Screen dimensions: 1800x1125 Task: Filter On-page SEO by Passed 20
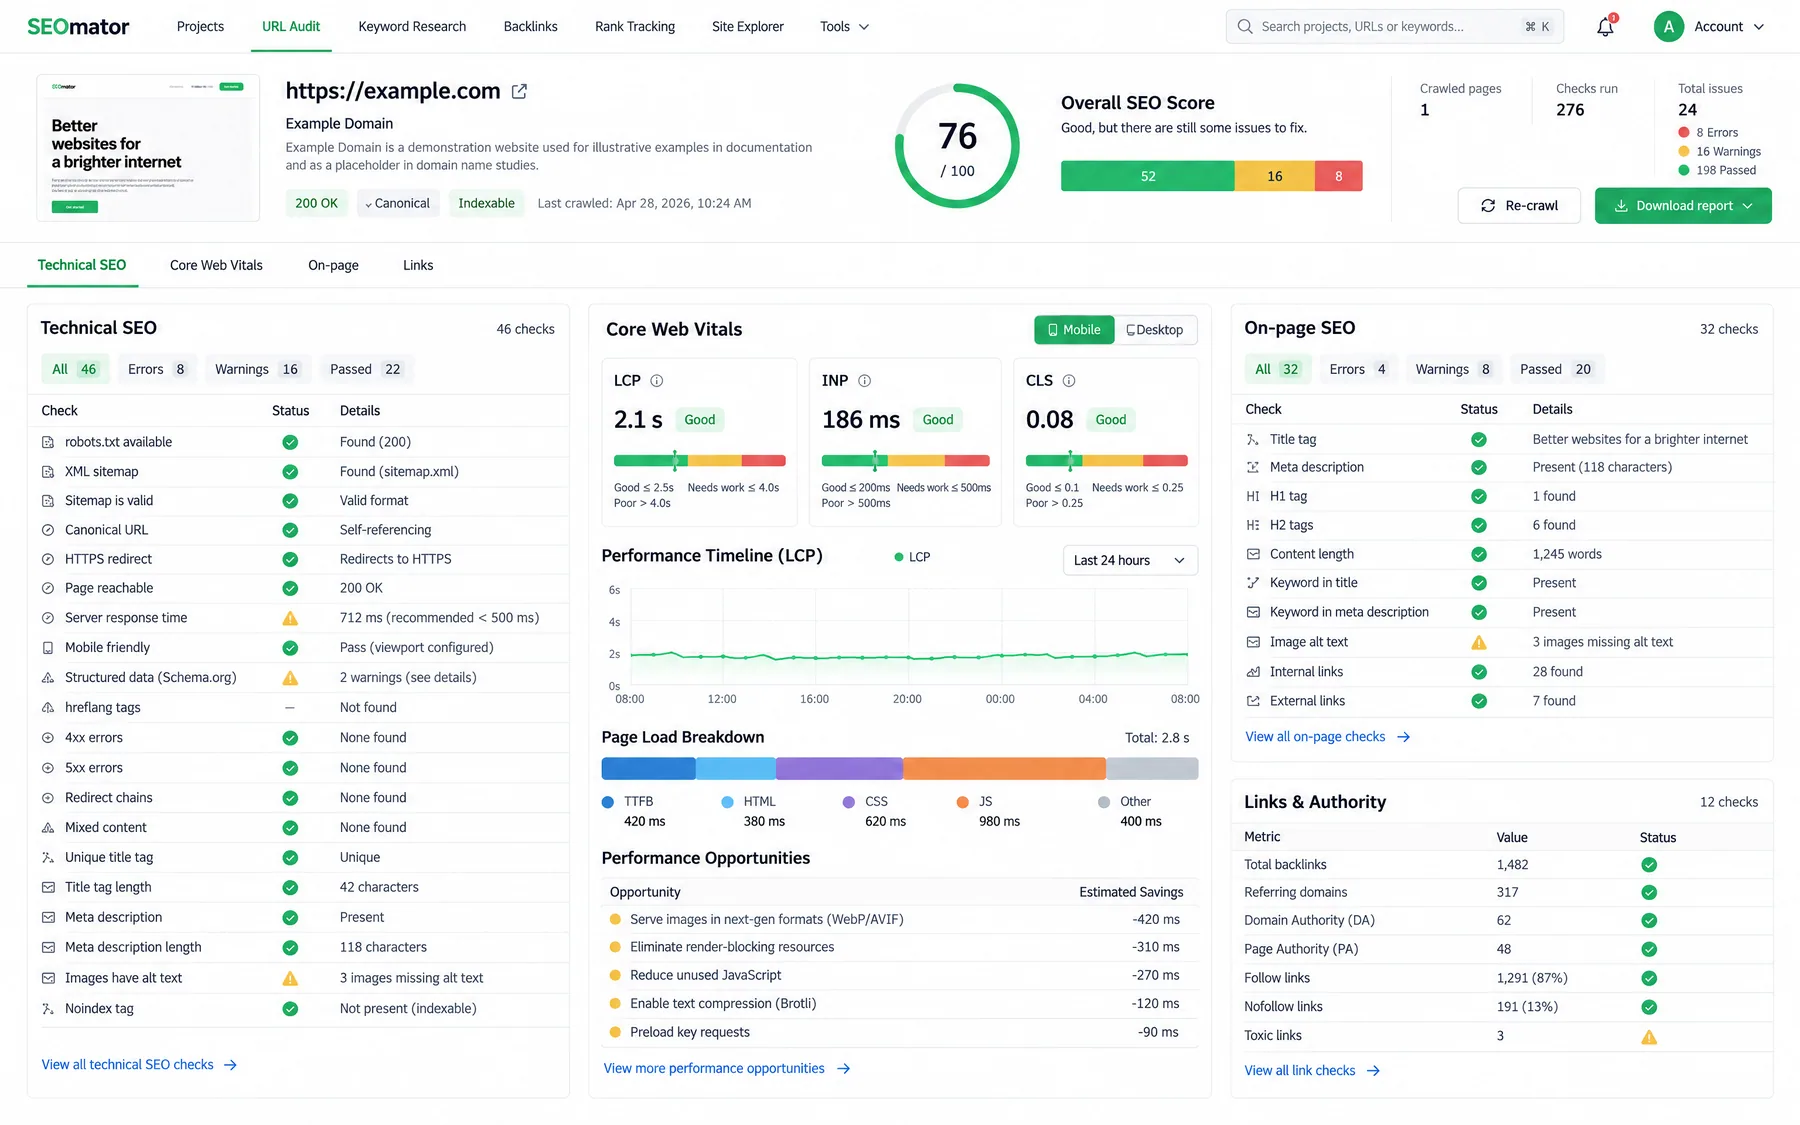coord(1556,369)
